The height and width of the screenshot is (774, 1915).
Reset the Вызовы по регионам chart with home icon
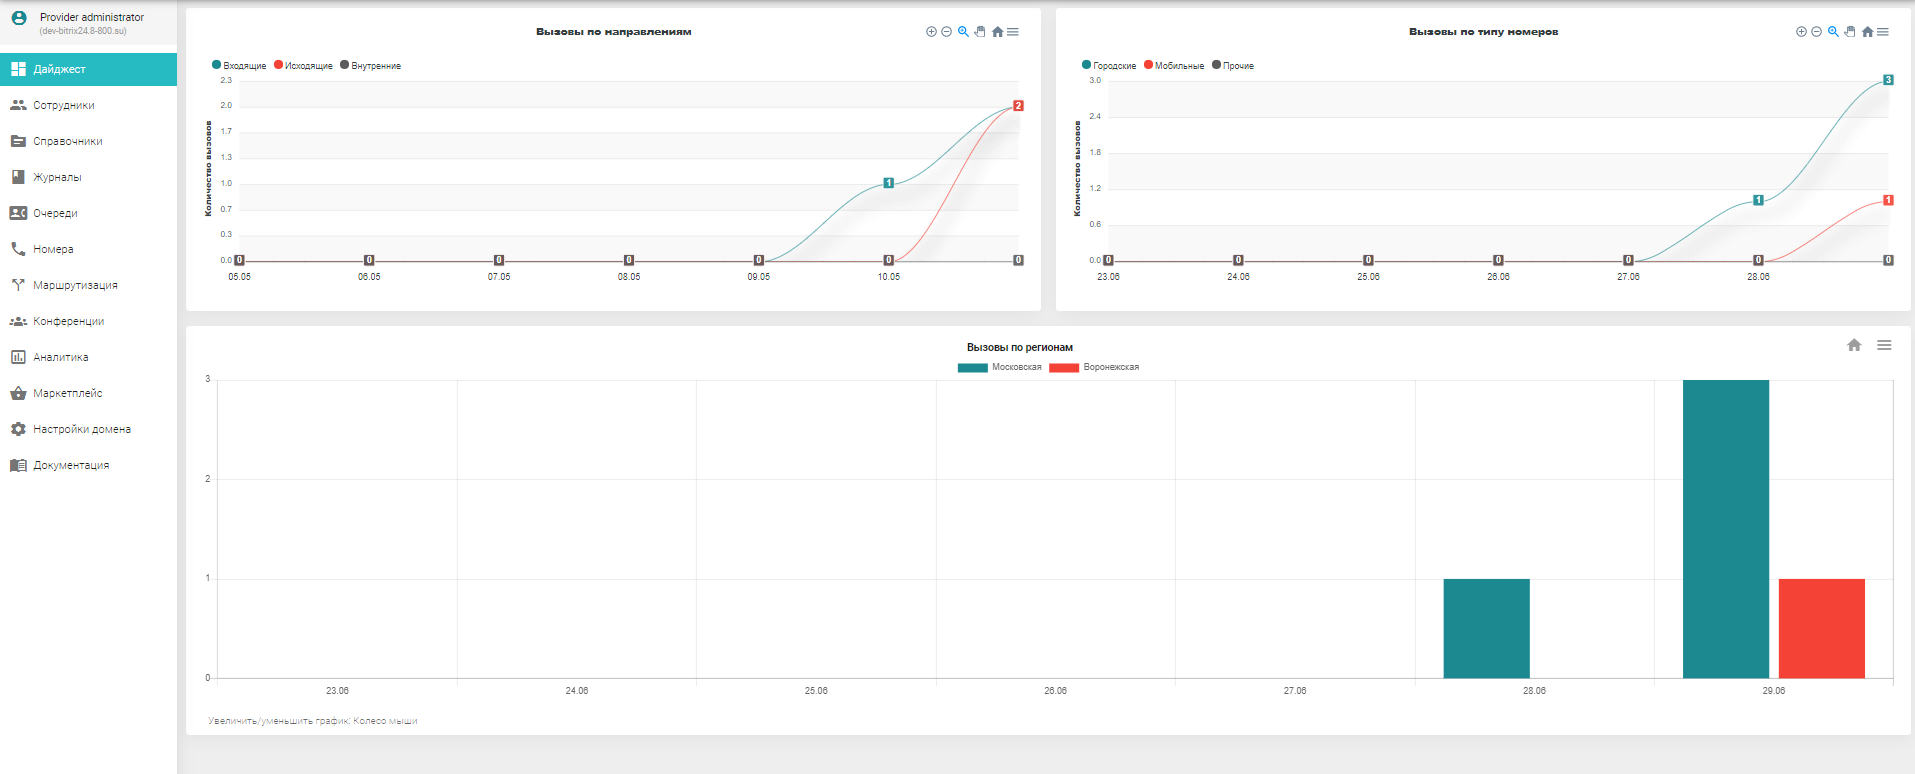point(1854,345)
